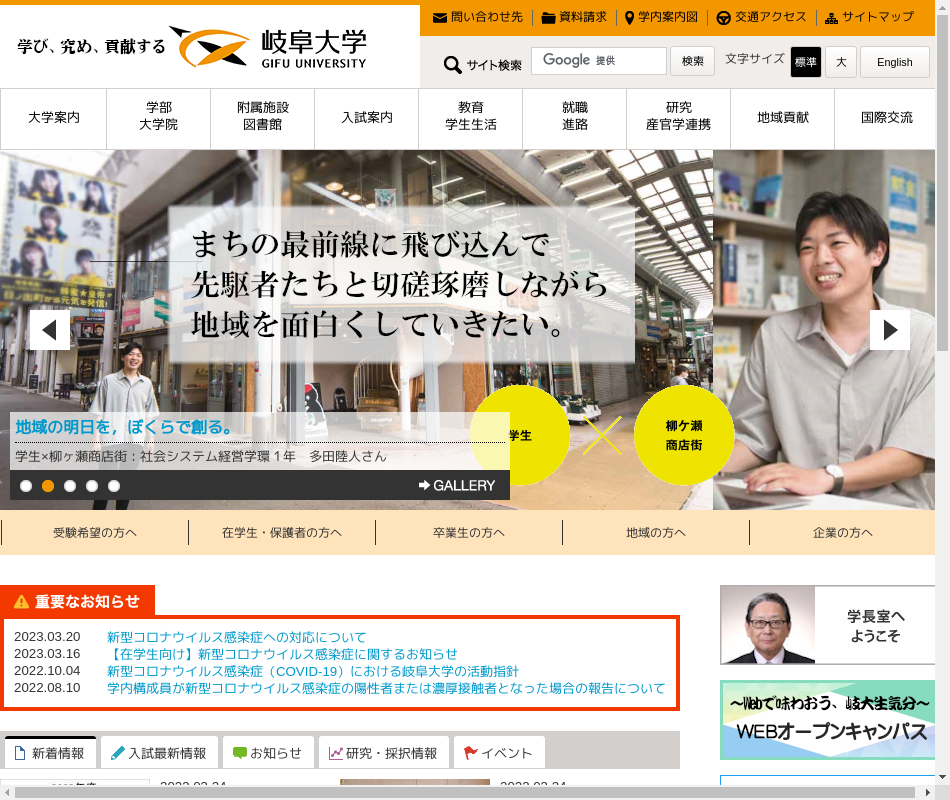
Task: Open 陽性者または濃厚接触者となった場合の報告 notice
Action: click(386, 688)
